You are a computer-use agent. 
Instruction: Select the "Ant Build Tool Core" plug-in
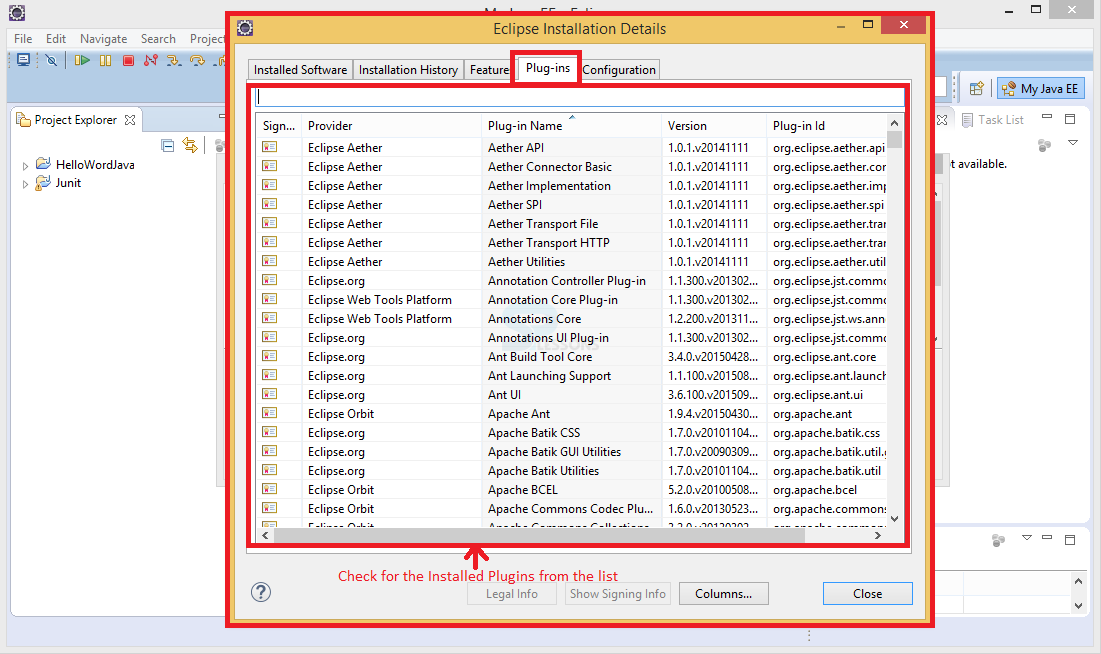pos(540,356)
